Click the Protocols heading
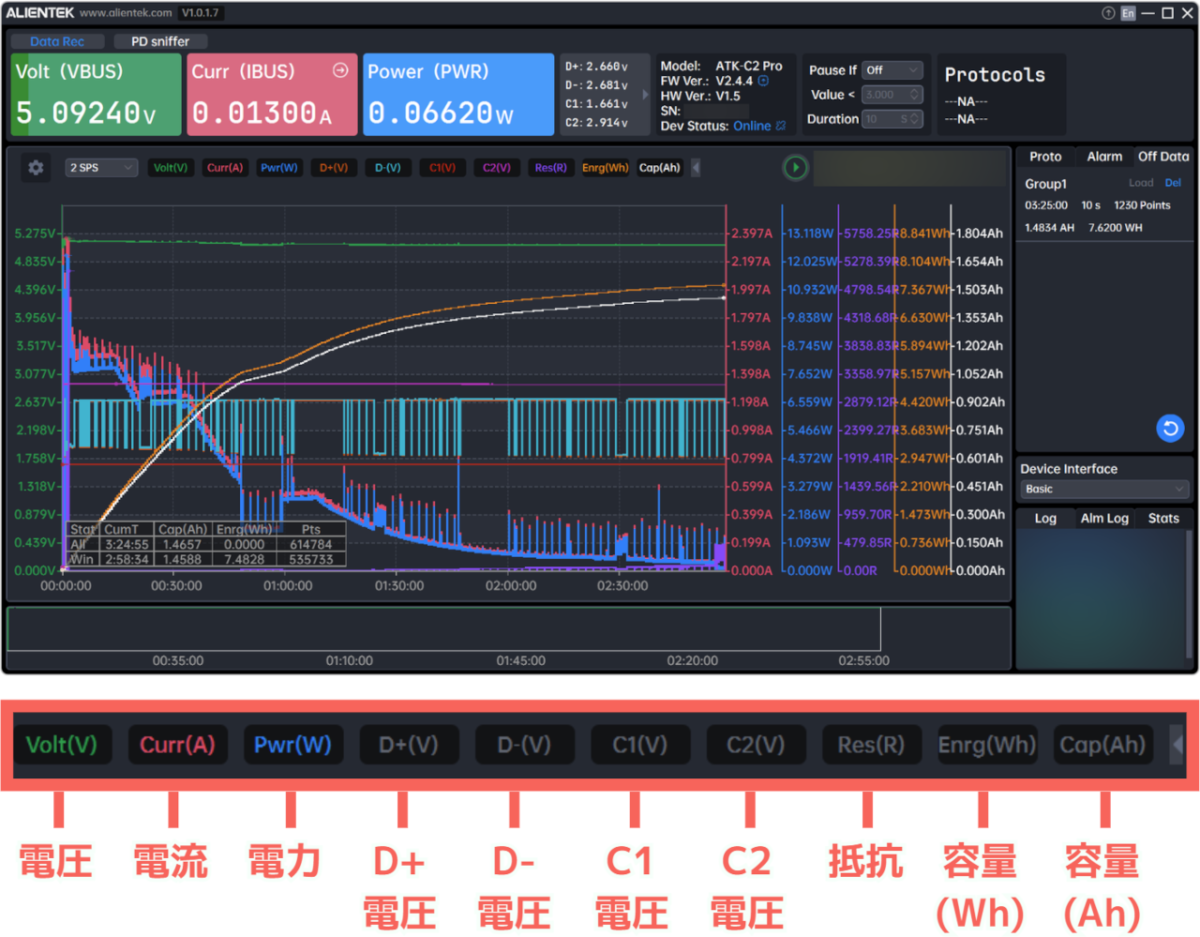The width and height of the screenshot is (1200, 937). (x=995, y=75)
